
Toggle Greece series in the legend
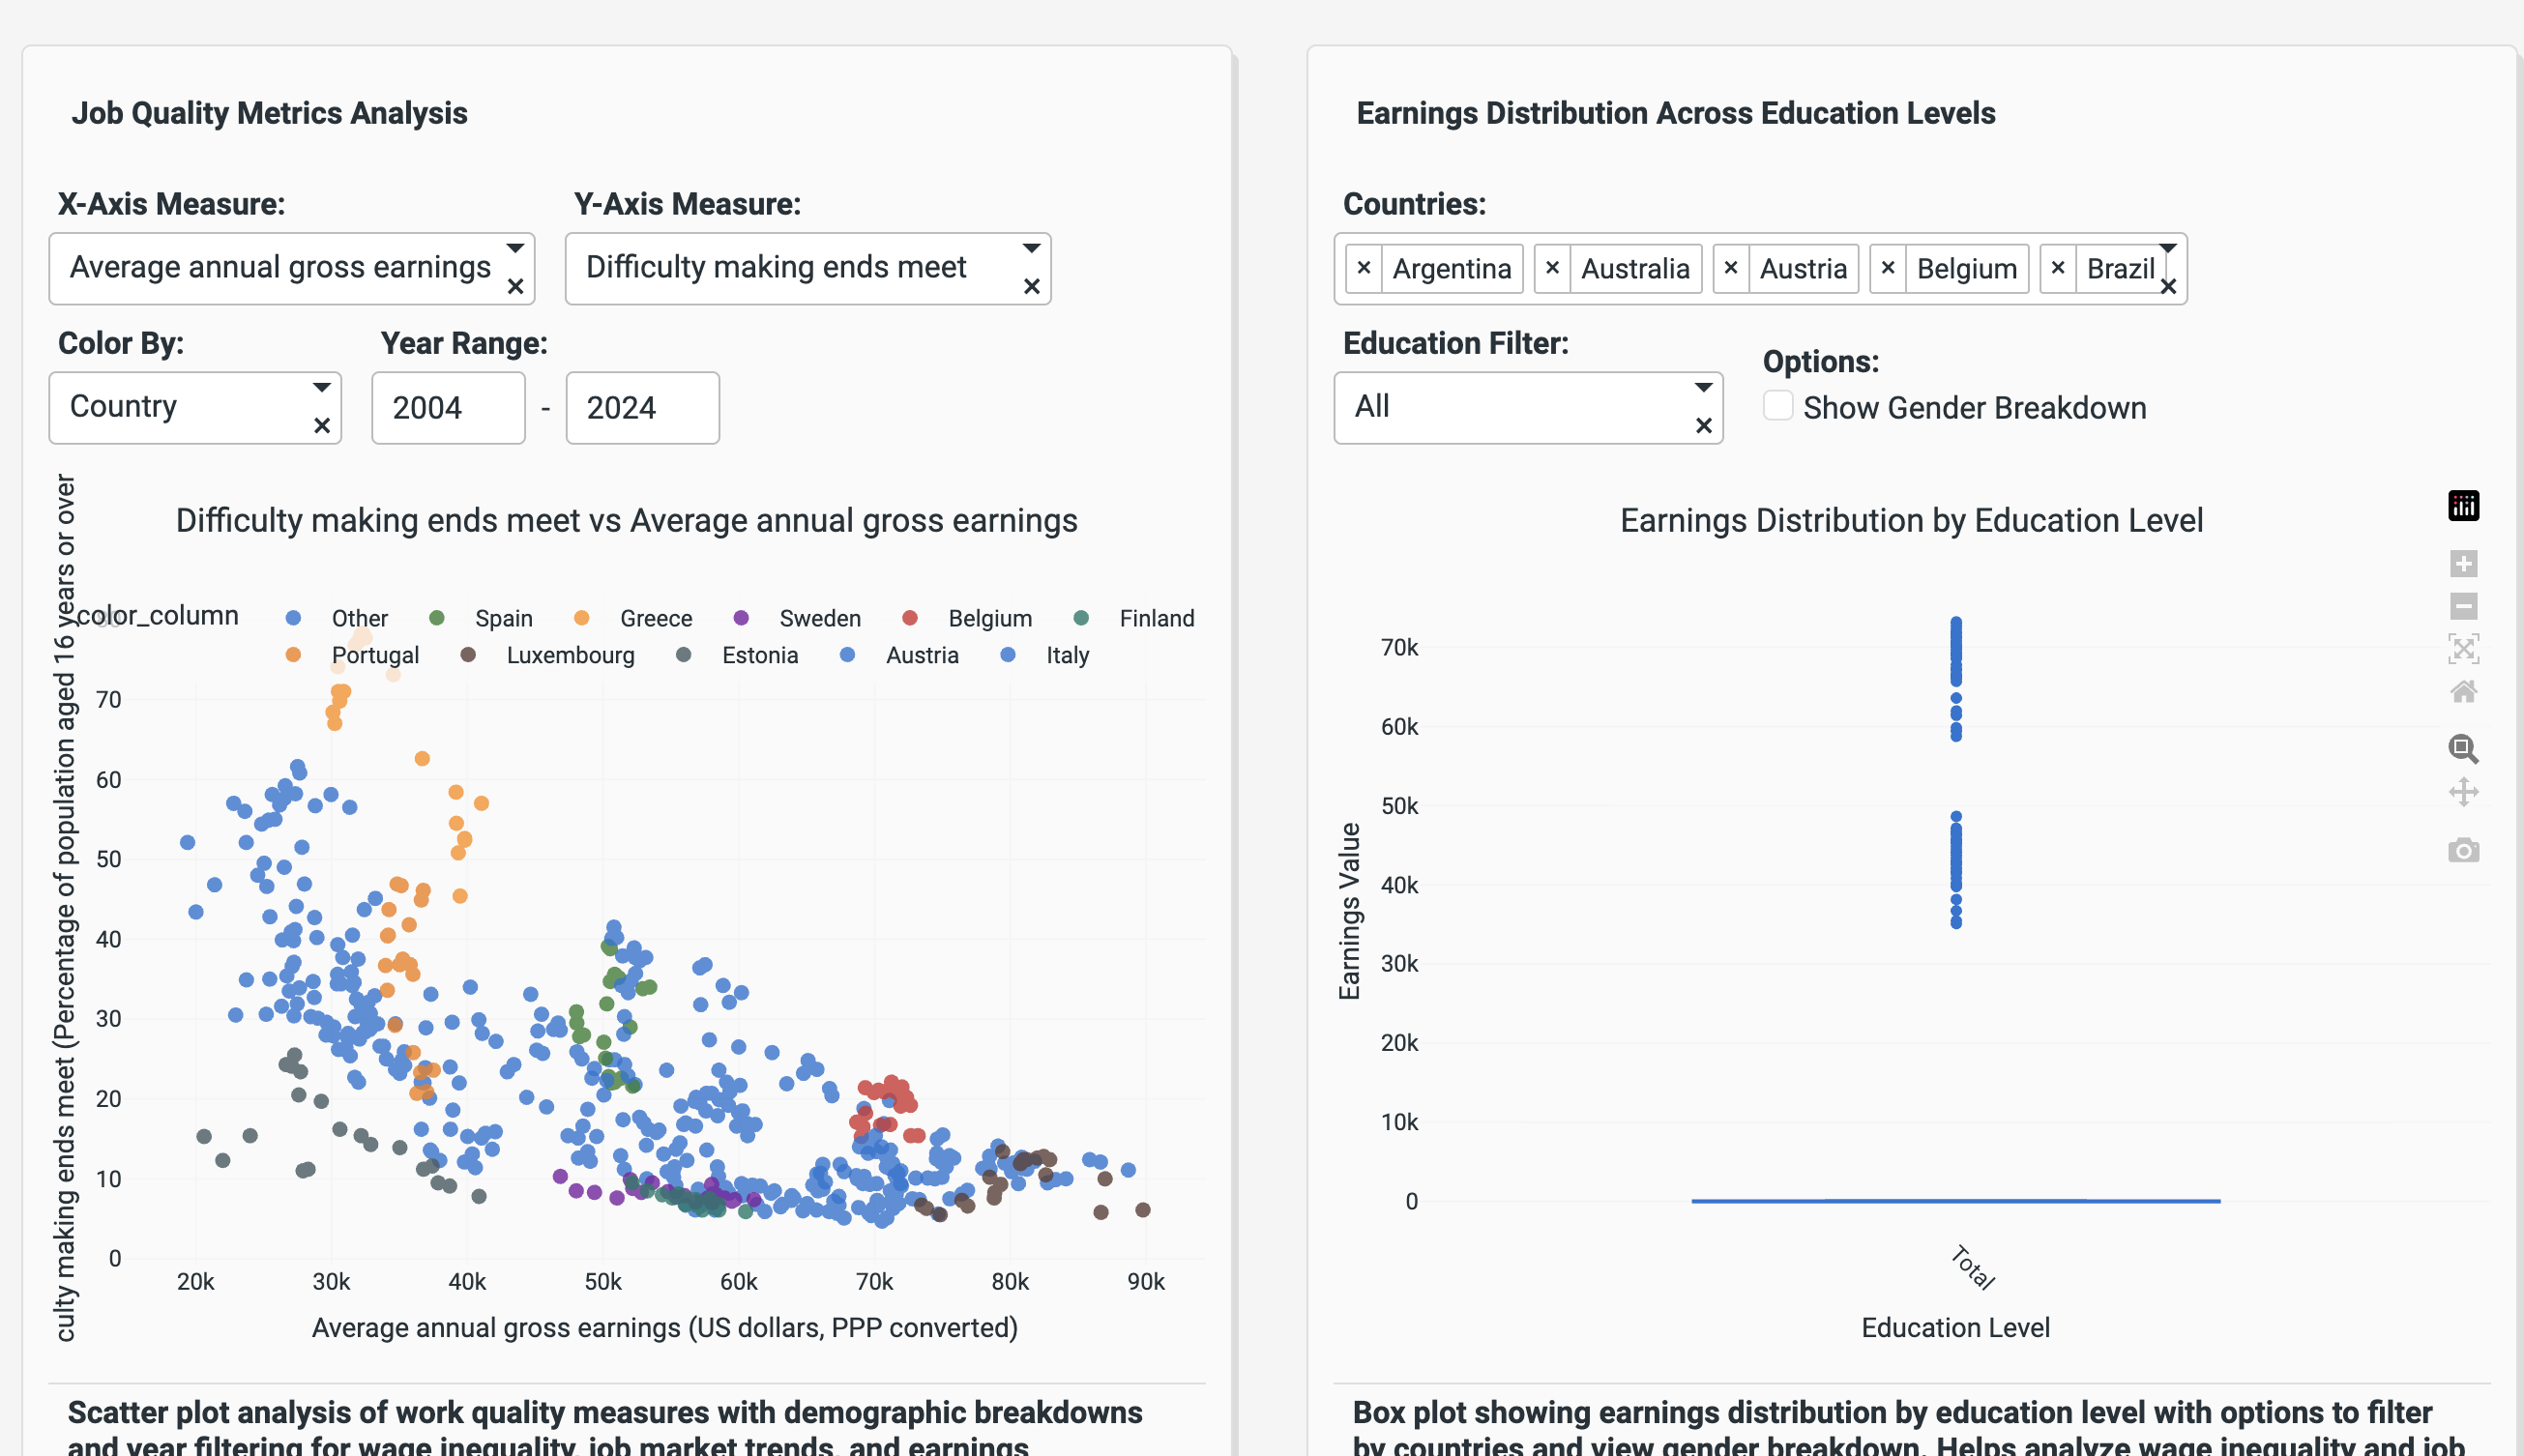pos(654,618)
